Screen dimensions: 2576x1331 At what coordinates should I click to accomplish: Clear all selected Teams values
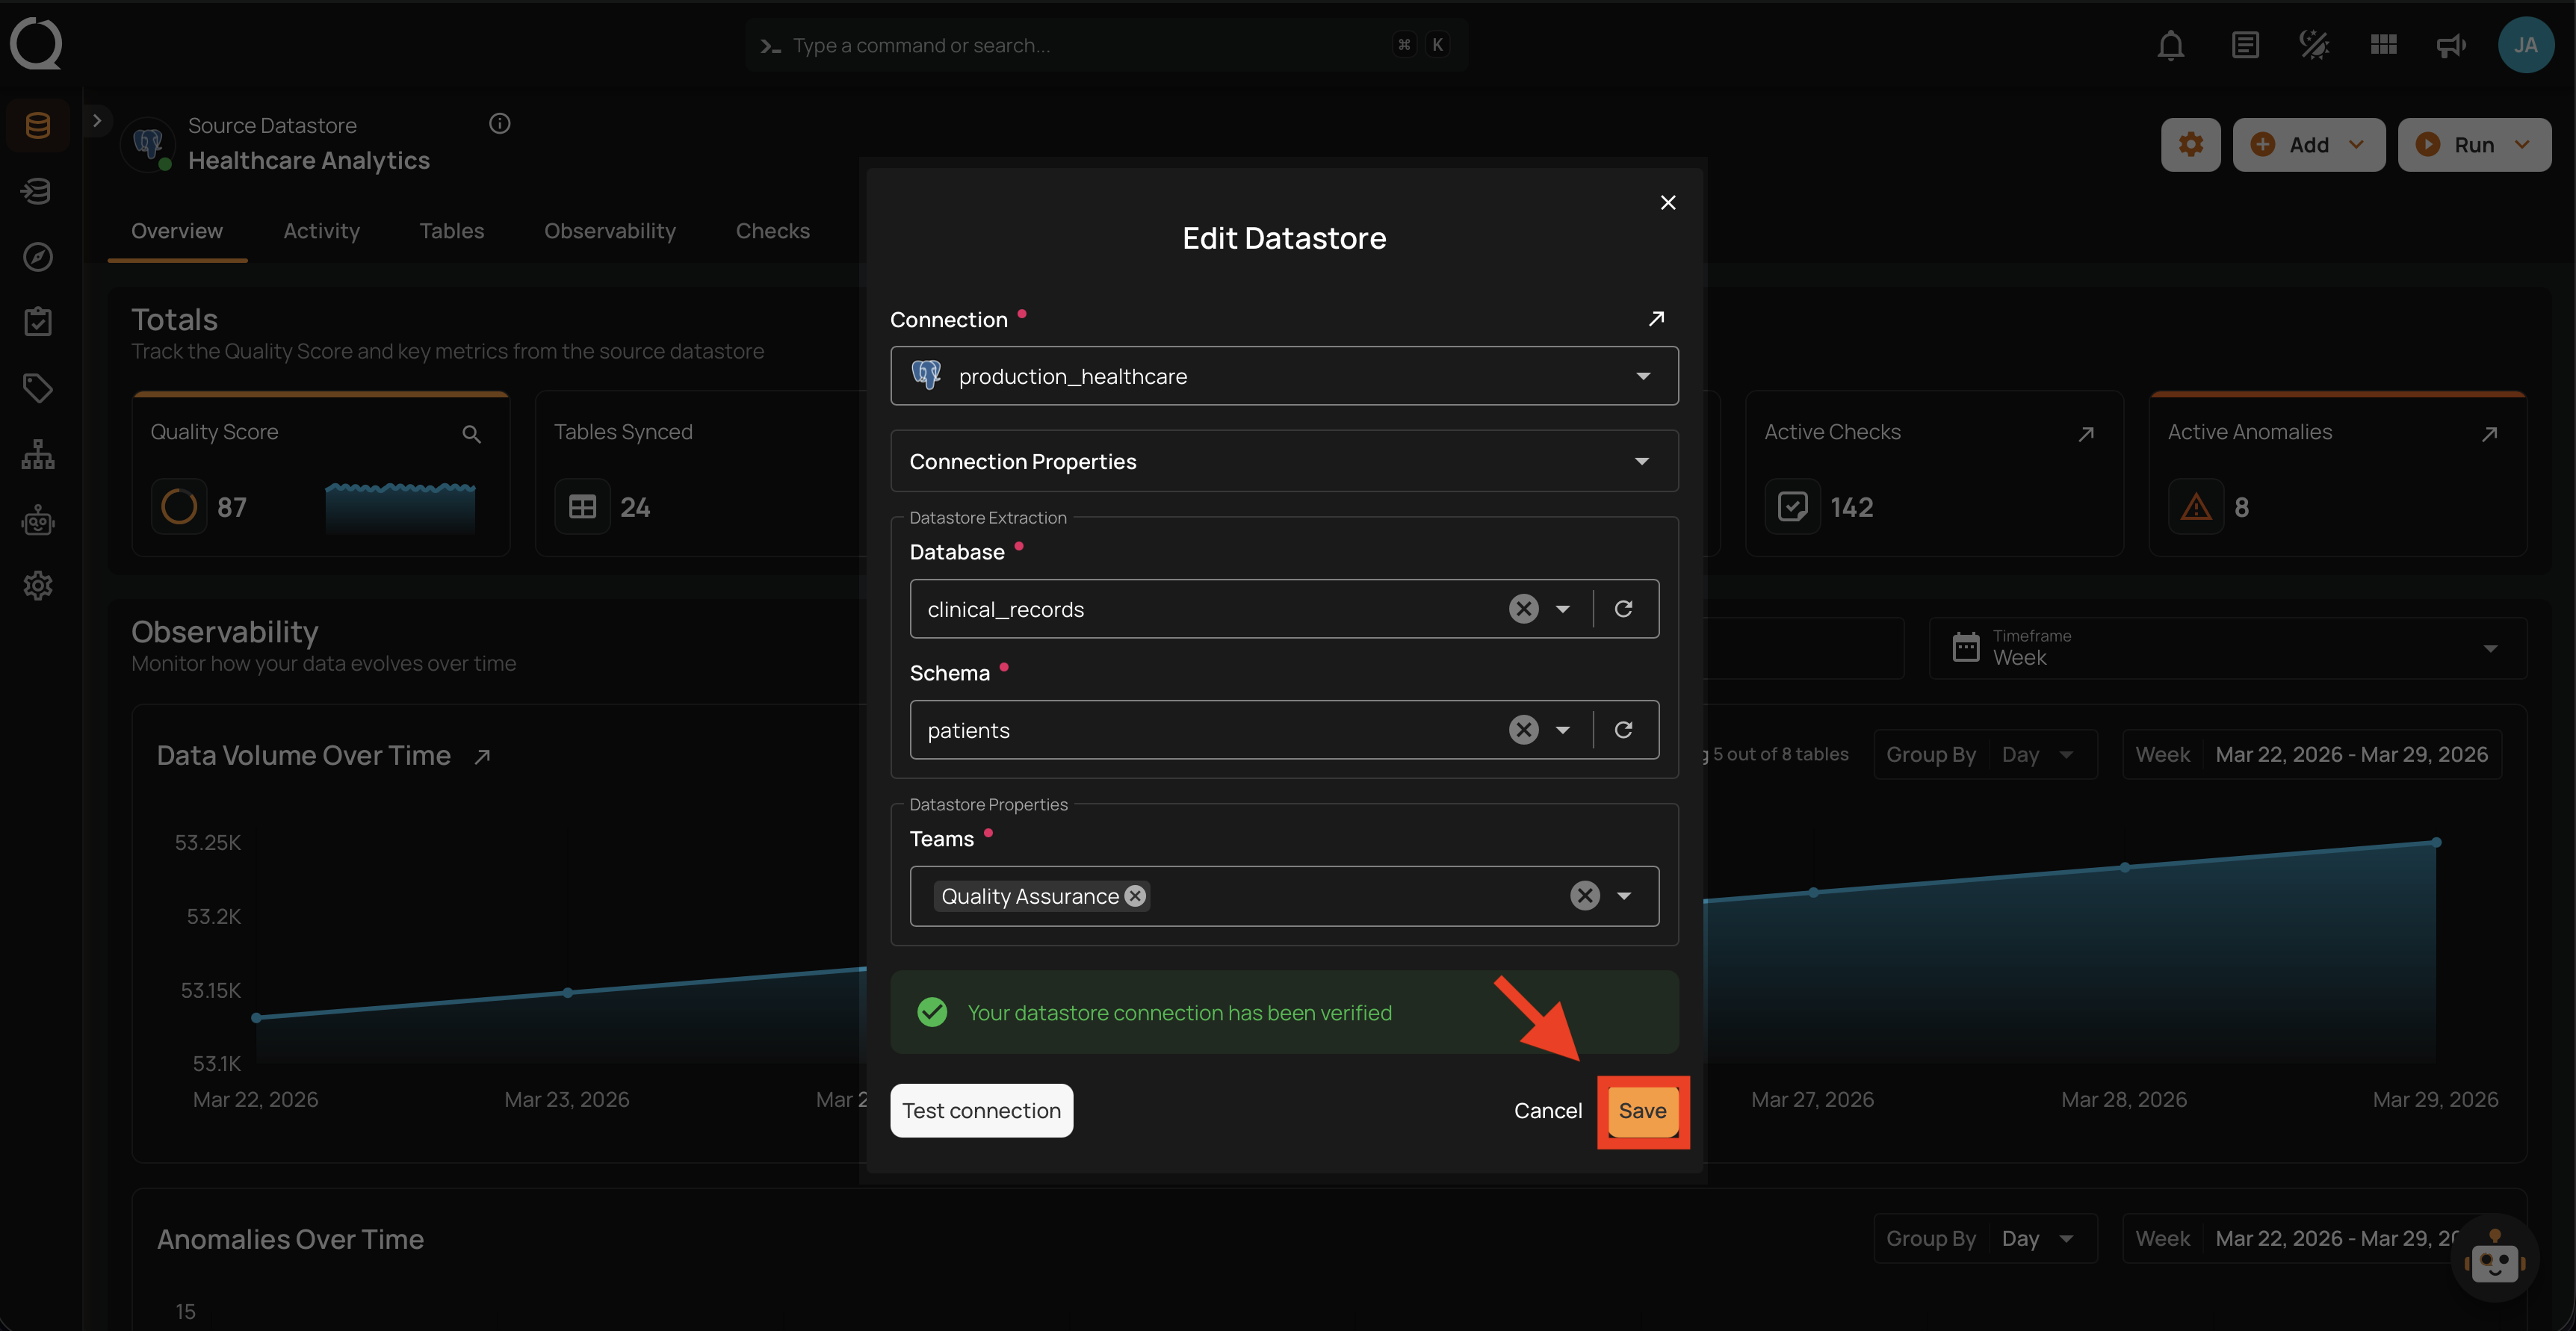(x=1584, y=896)
